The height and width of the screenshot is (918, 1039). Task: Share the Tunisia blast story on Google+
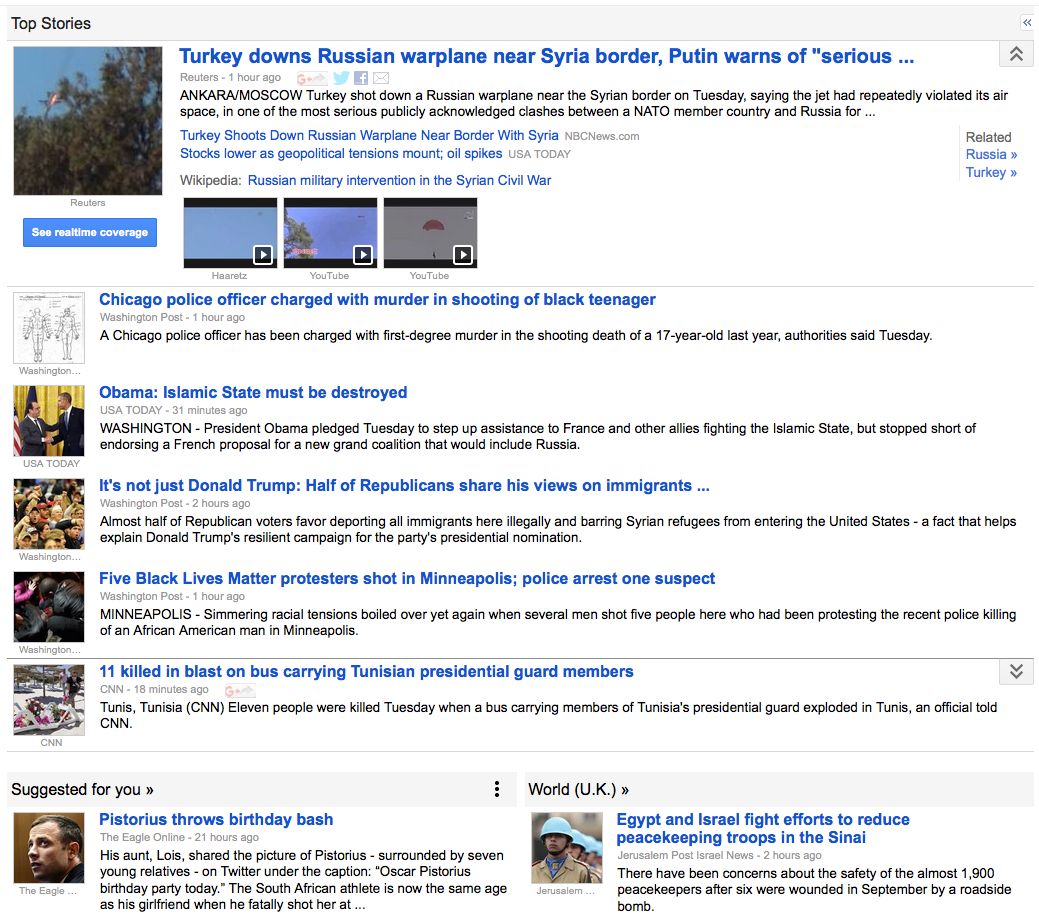pyautogui.click(x=239, y=690)
